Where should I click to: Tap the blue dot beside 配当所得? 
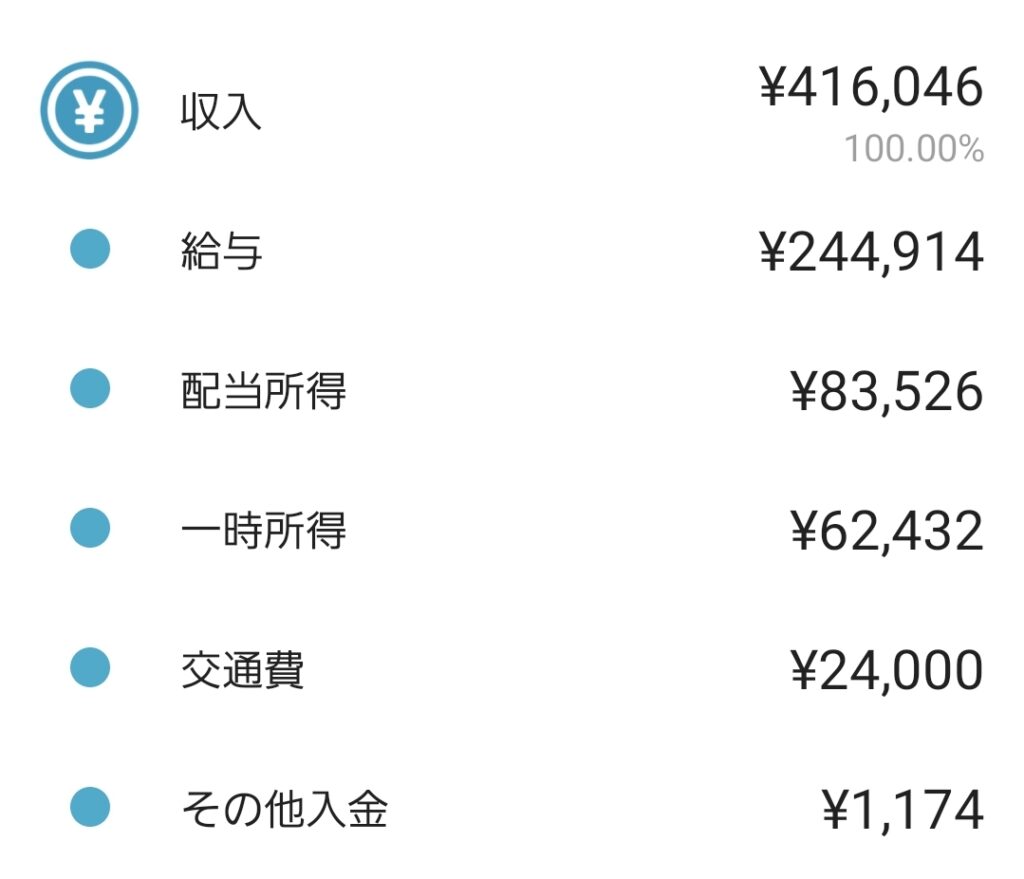click(89, 389)
